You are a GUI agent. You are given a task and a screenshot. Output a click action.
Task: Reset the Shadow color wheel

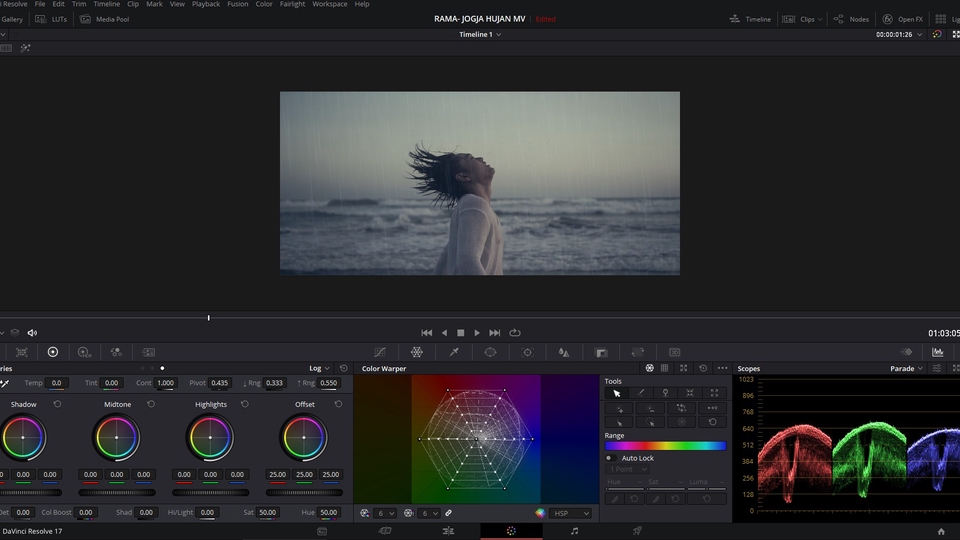(57, 404)
